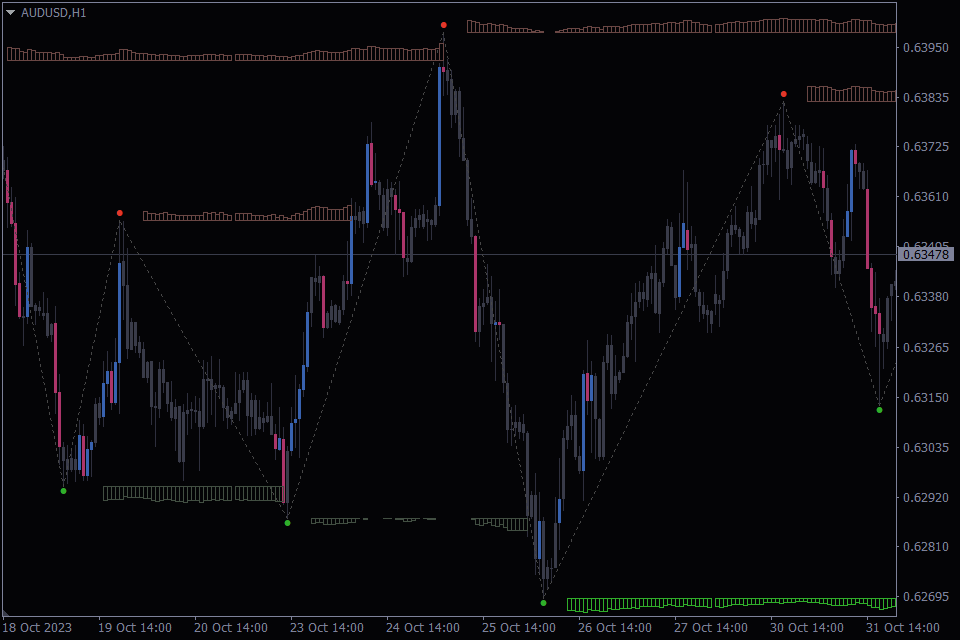Screen dimensions: 960x640
Task: Click the green ZigZag trough dot near 25 Oct
Action: pos(542,603)
